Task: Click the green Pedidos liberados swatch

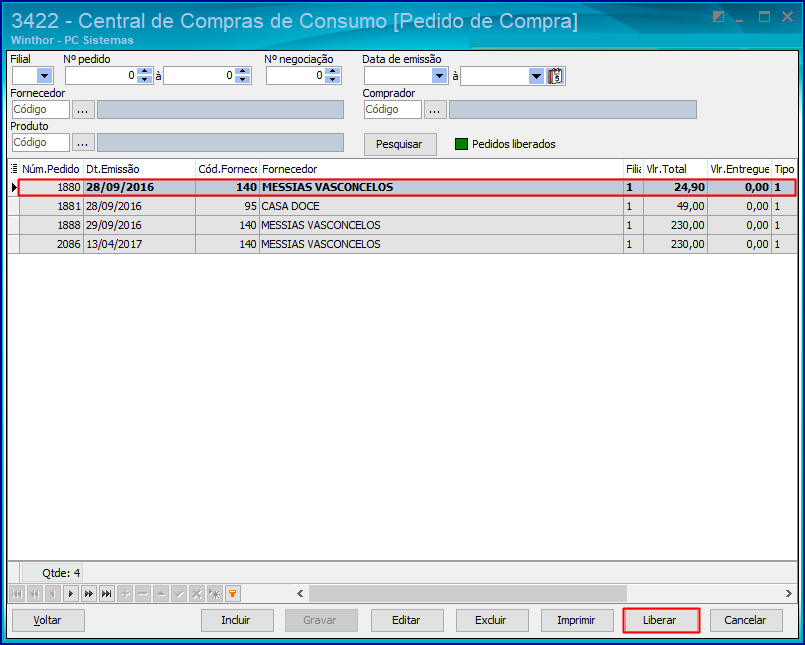Action: 462,144
